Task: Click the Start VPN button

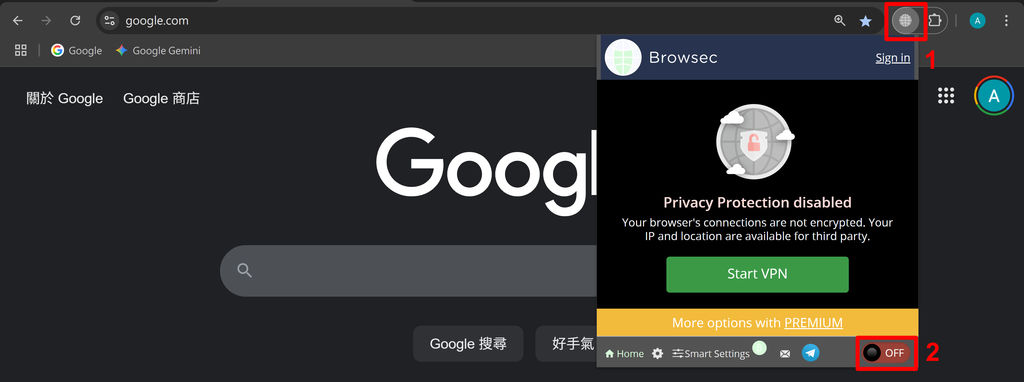Action: click(x=758, y=274)
